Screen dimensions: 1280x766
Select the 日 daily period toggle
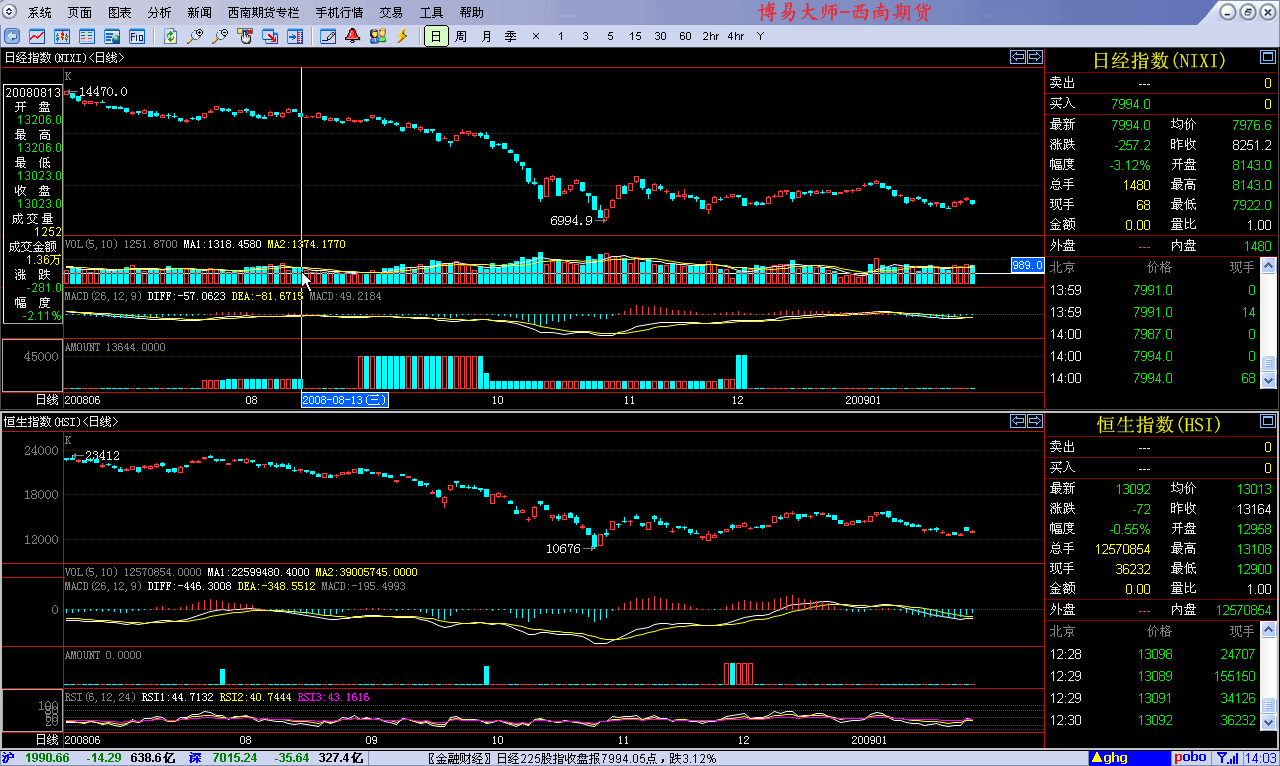436,36
